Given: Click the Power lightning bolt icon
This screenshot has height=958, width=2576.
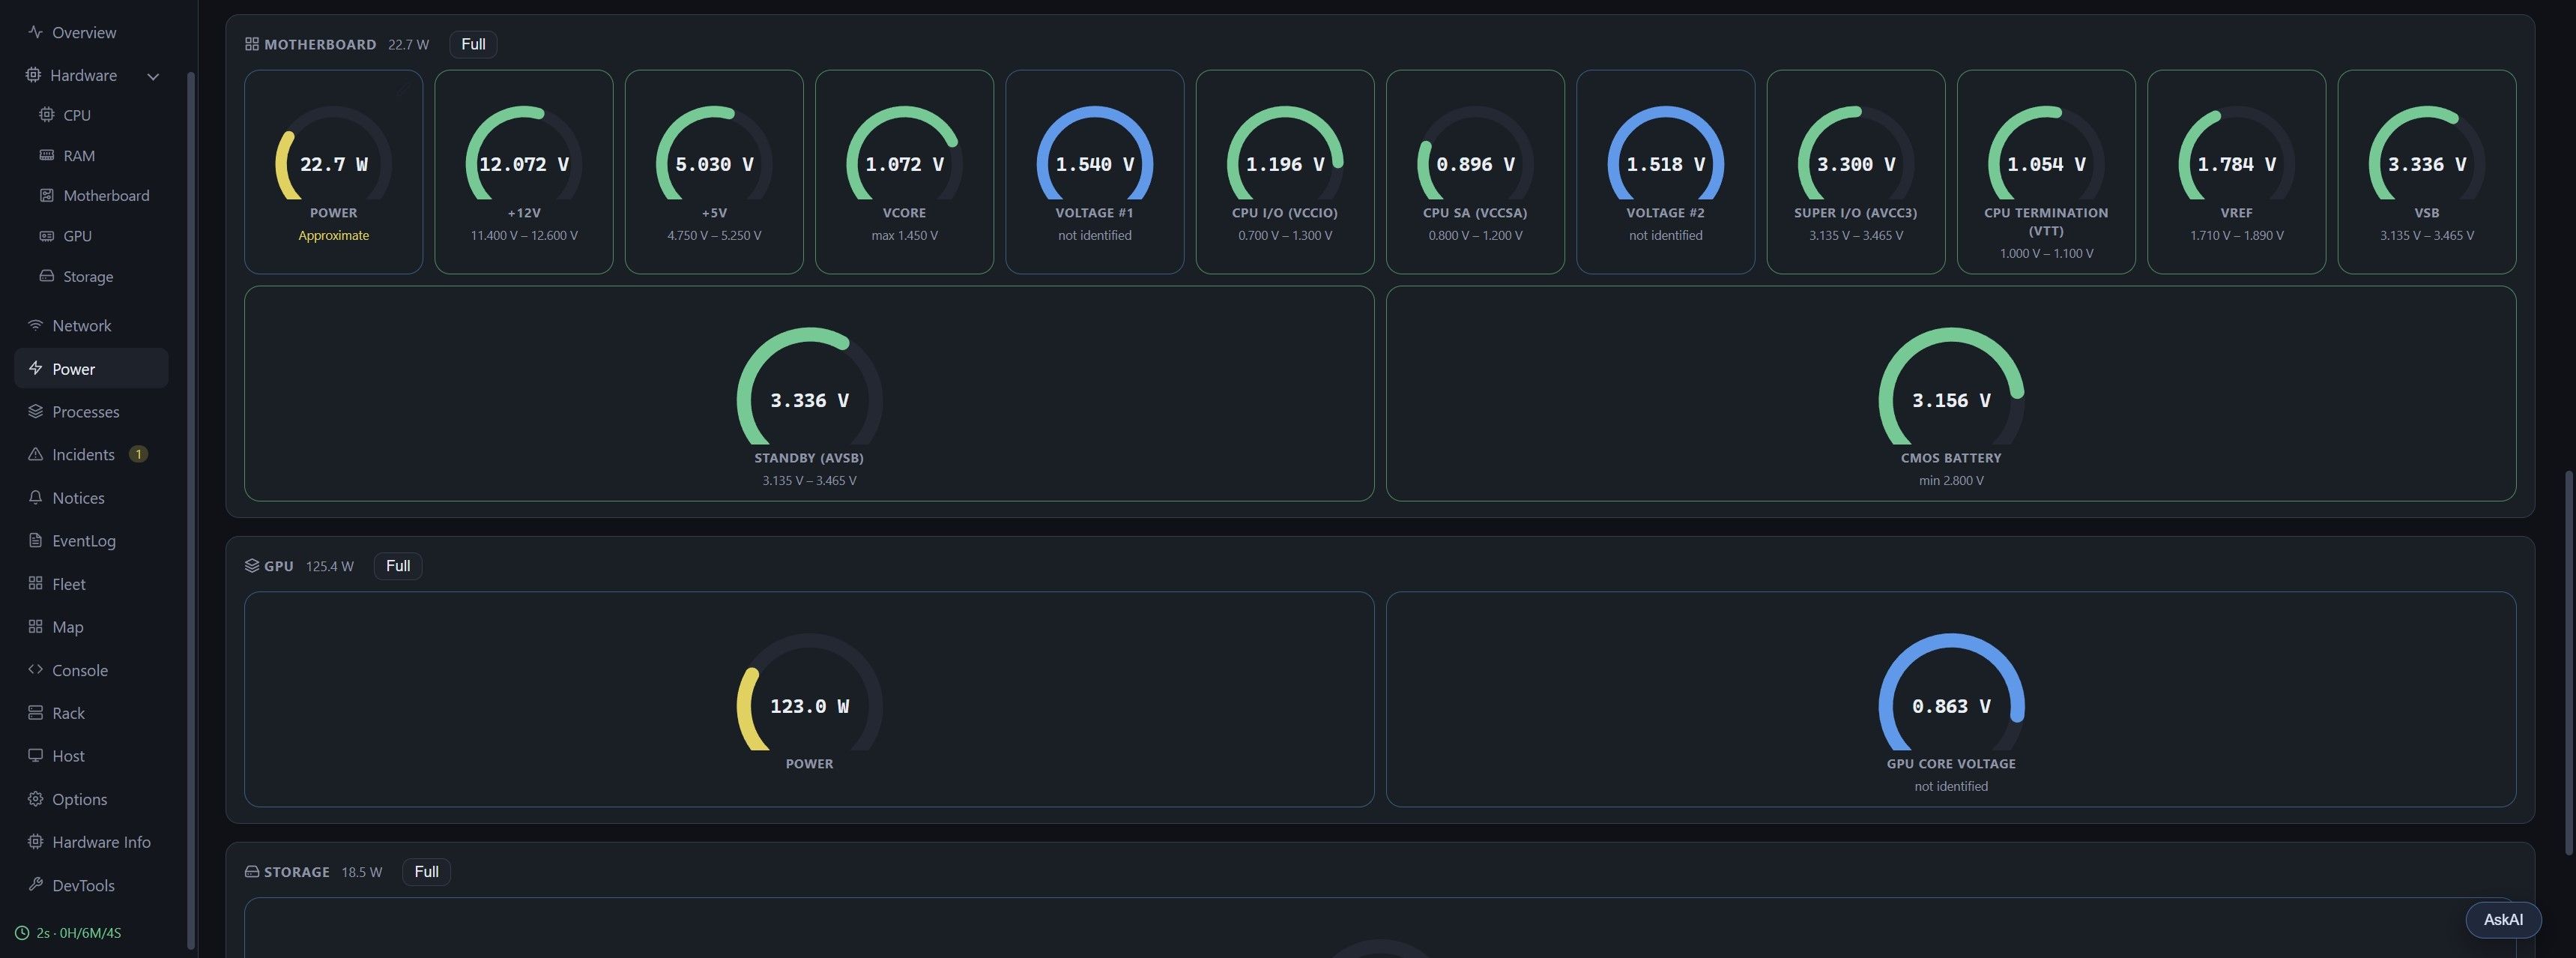Looking at the screenshot, I should click(35, 368).
